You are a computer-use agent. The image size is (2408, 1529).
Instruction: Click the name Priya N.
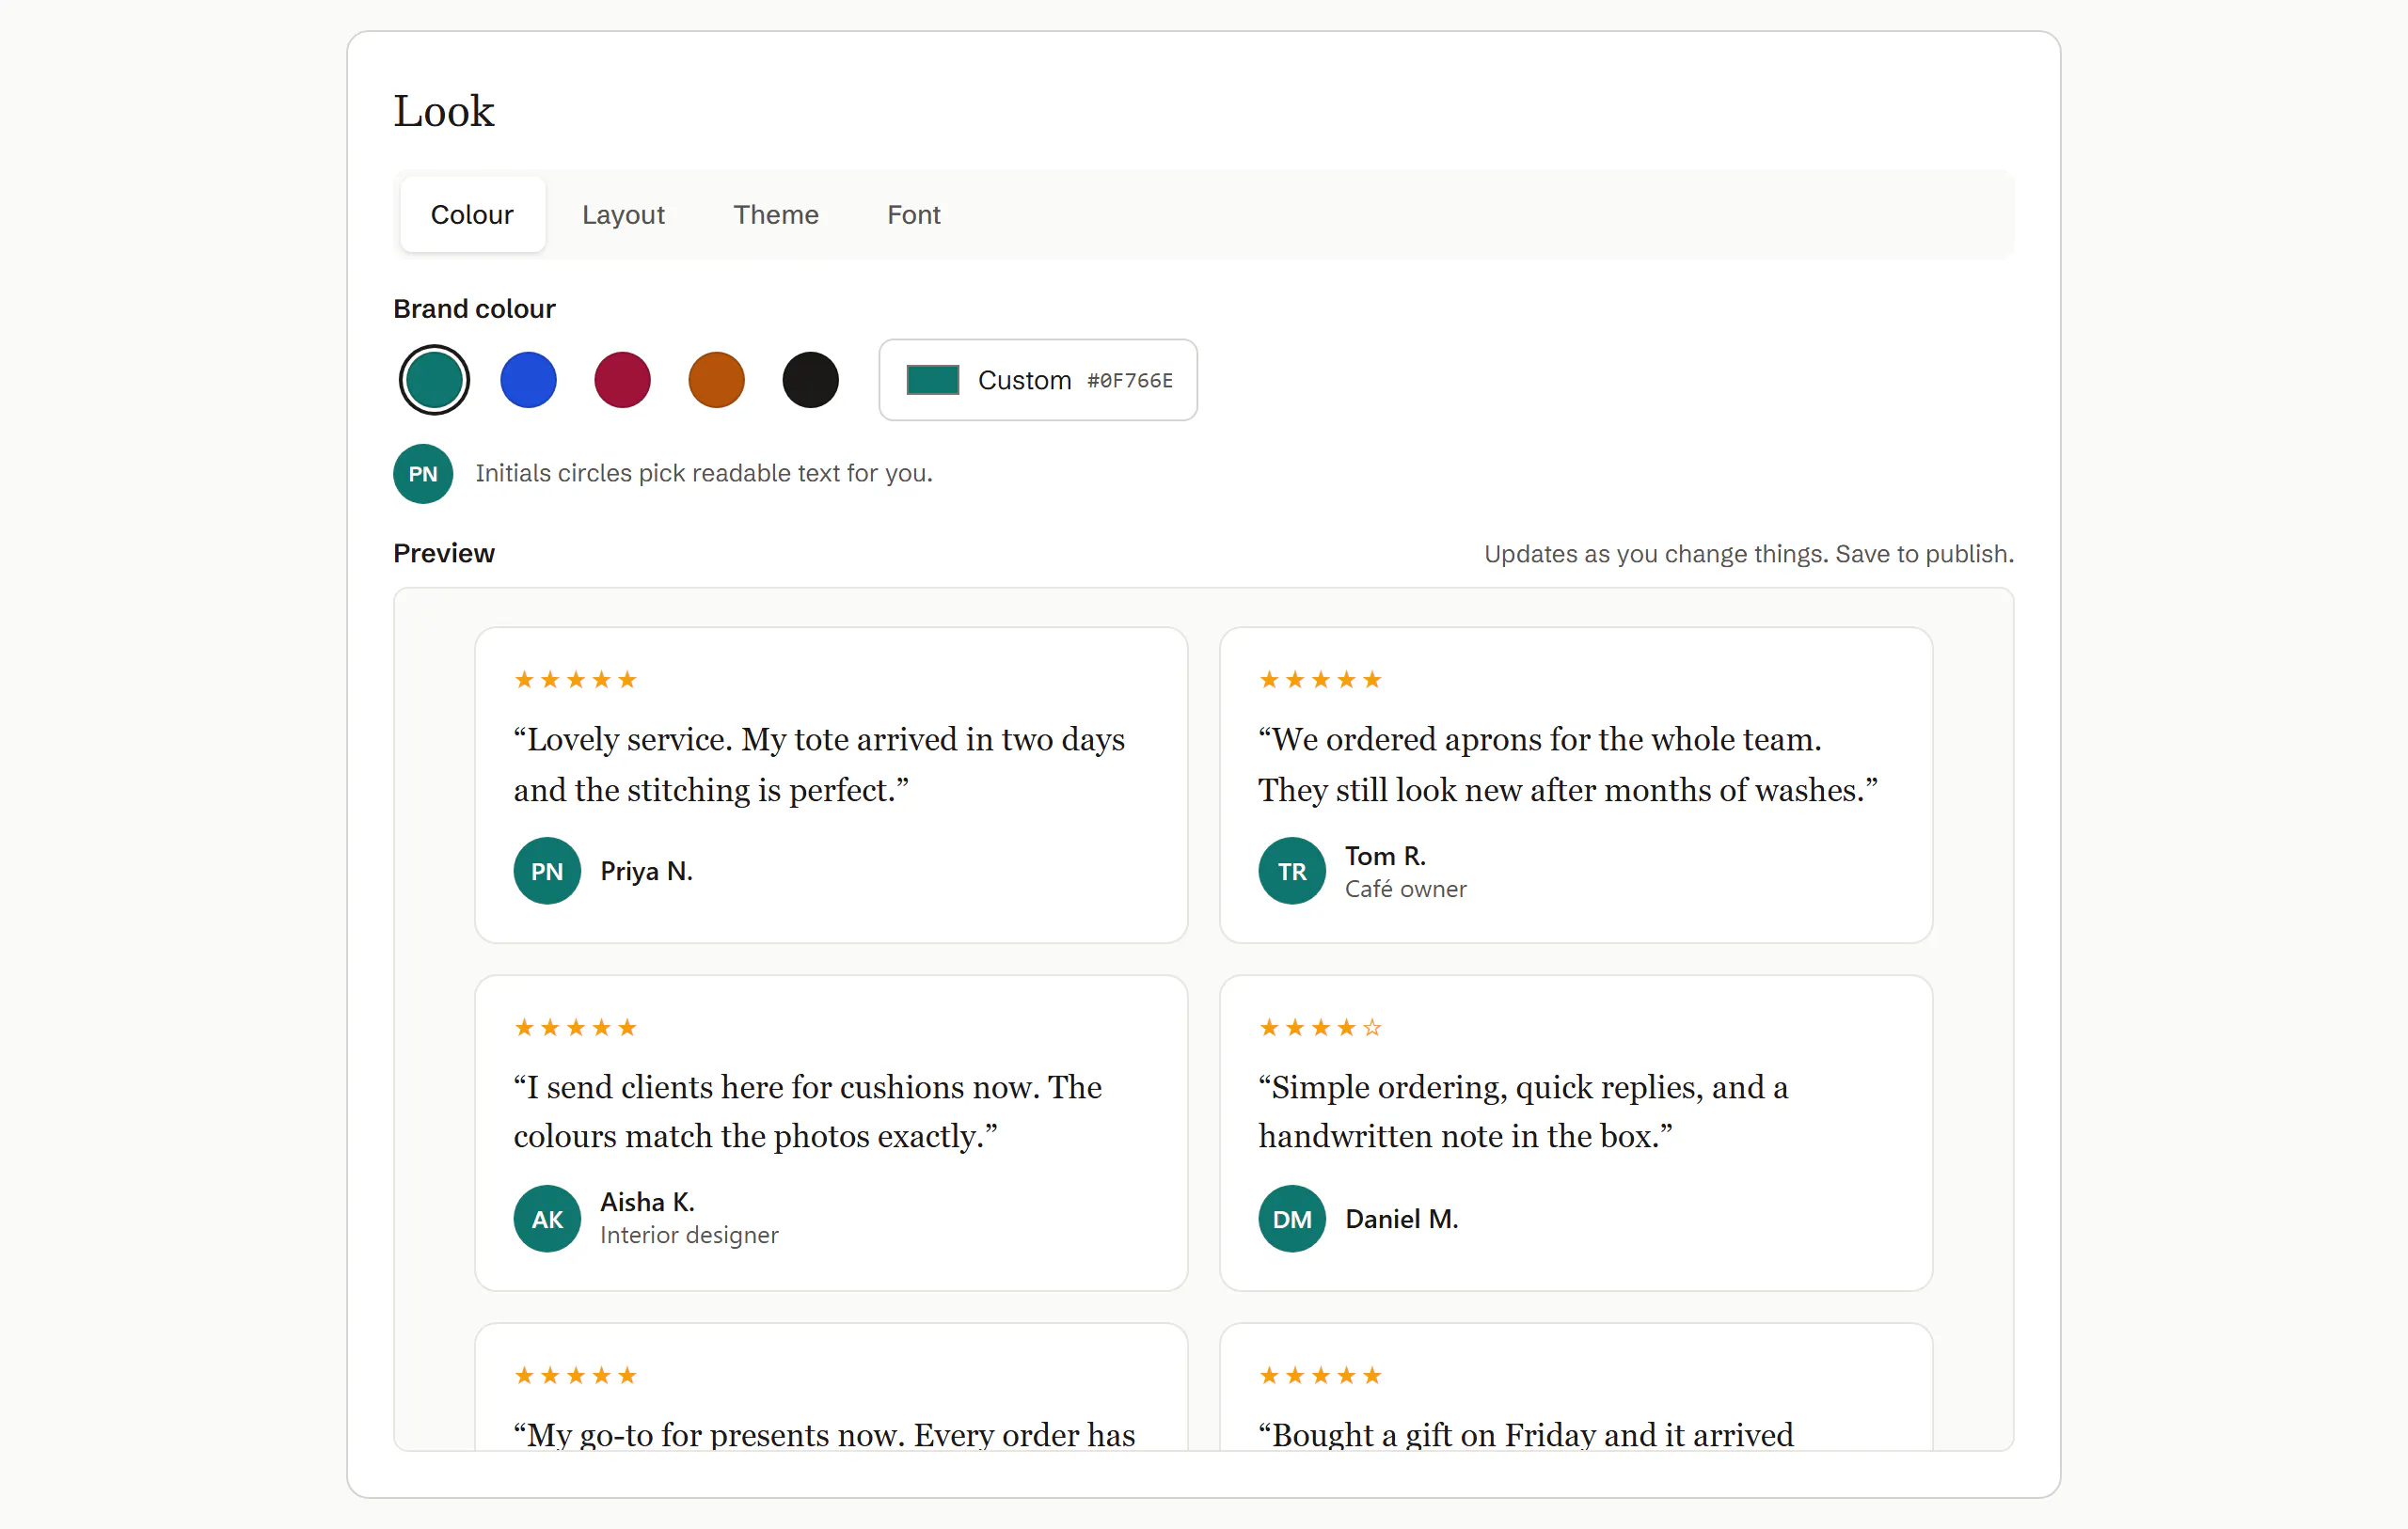click(x=646, y=871)
